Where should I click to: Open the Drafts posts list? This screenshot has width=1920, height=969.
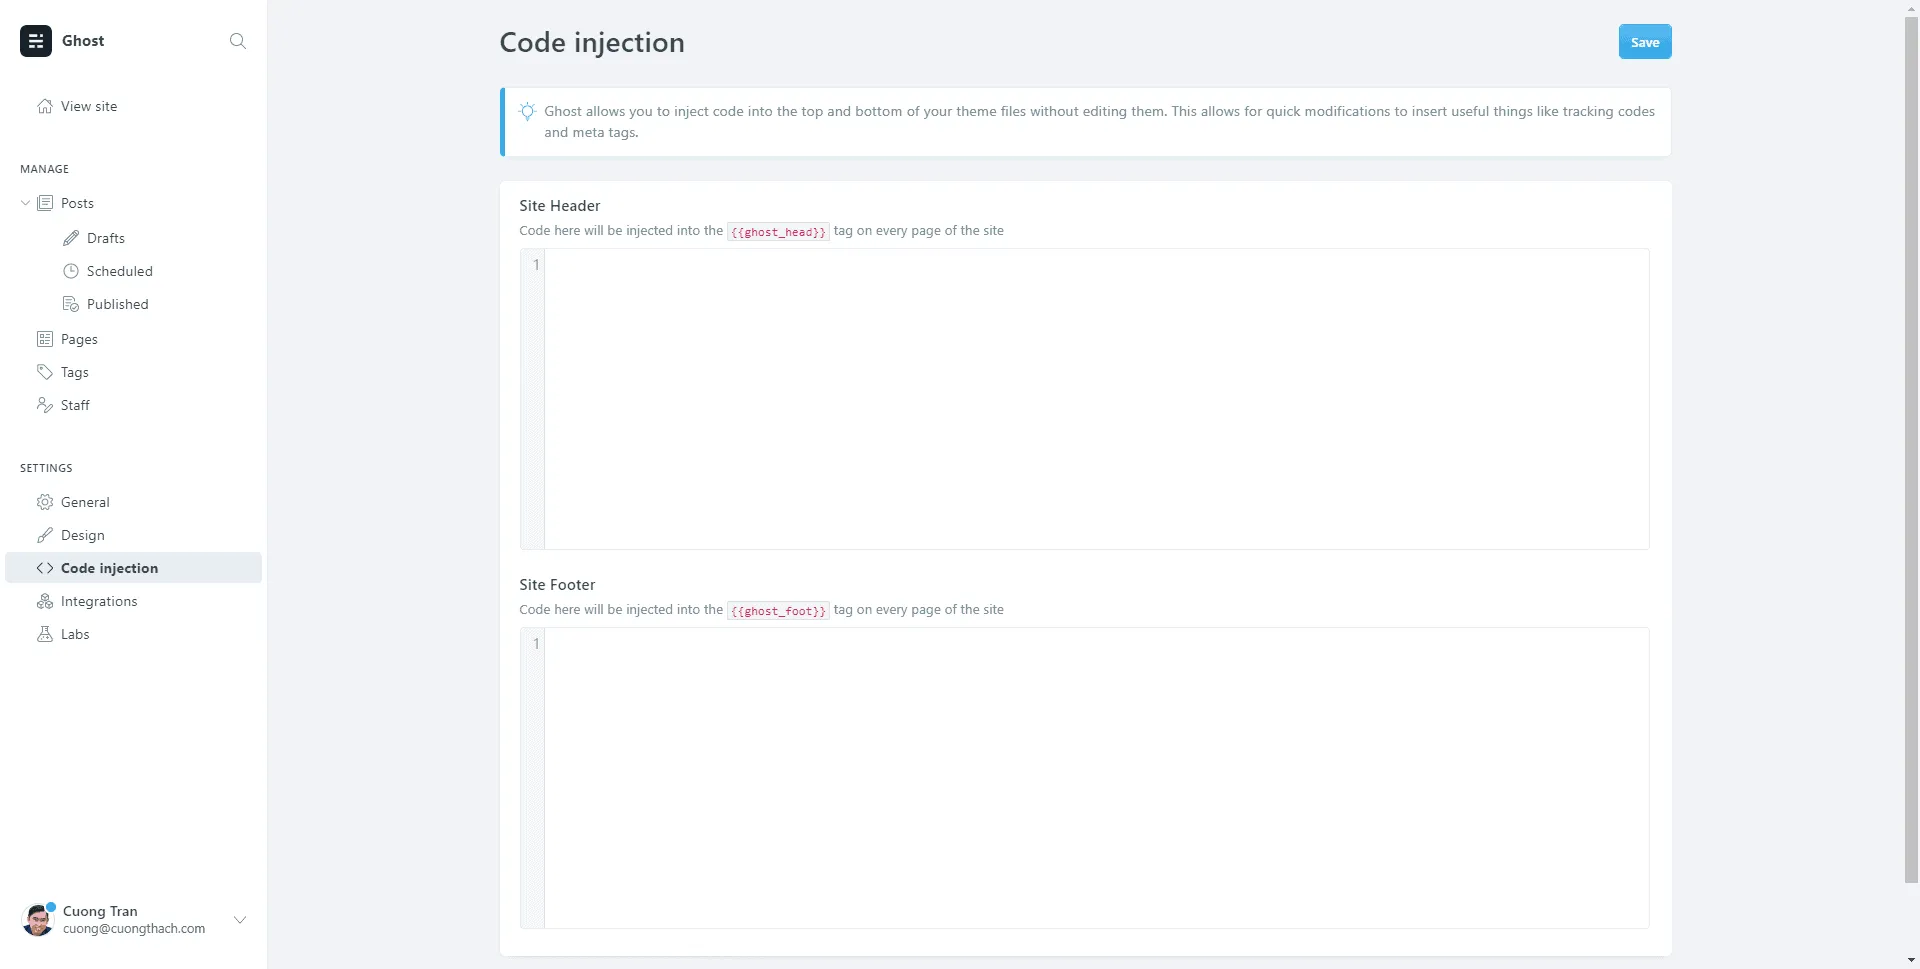(x=106, y=238)
